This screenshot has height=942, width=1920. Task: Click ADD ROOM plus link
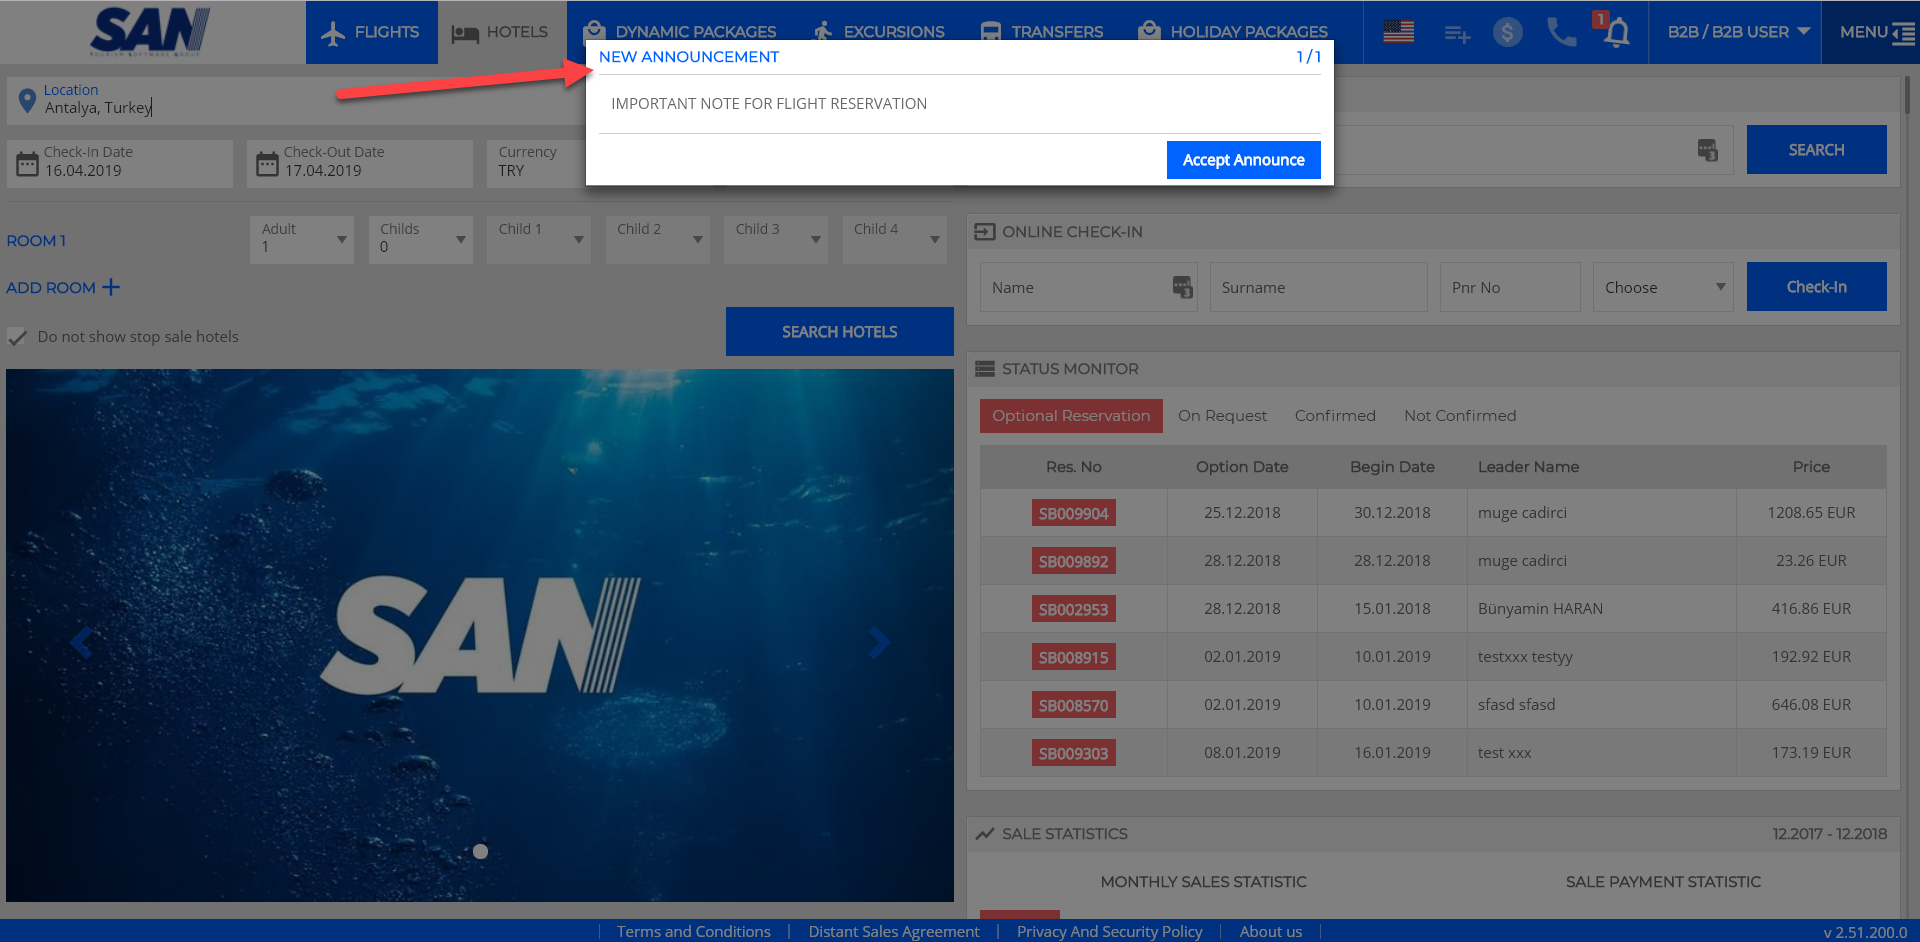click(x=63, y=288)
